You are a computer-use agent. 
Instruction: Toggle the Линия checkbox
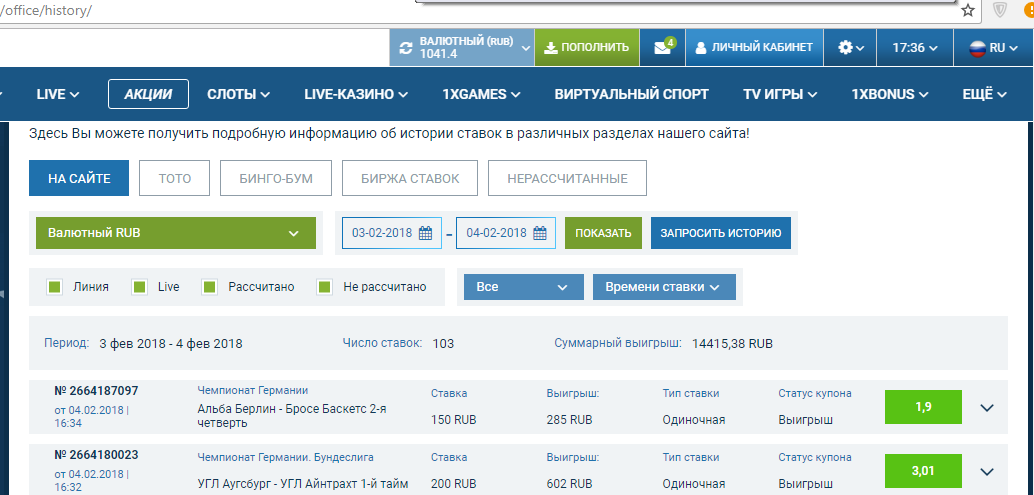tap(55, 287)
